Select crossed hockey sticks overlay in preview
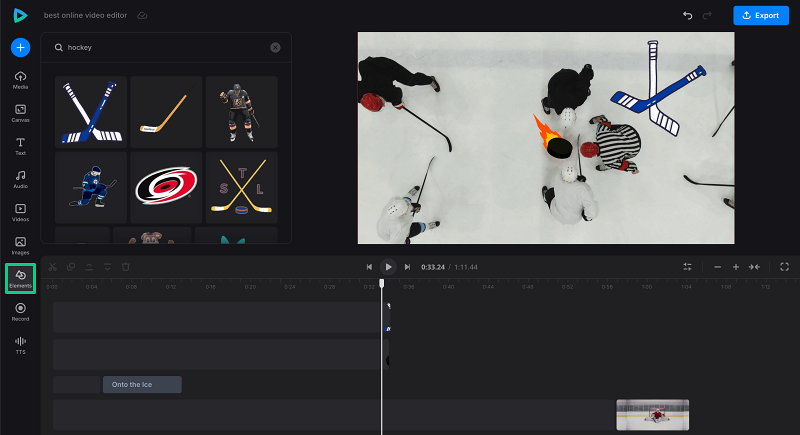Image resolution: width=800 pixels, height=435 pixels. pos(658,88)
